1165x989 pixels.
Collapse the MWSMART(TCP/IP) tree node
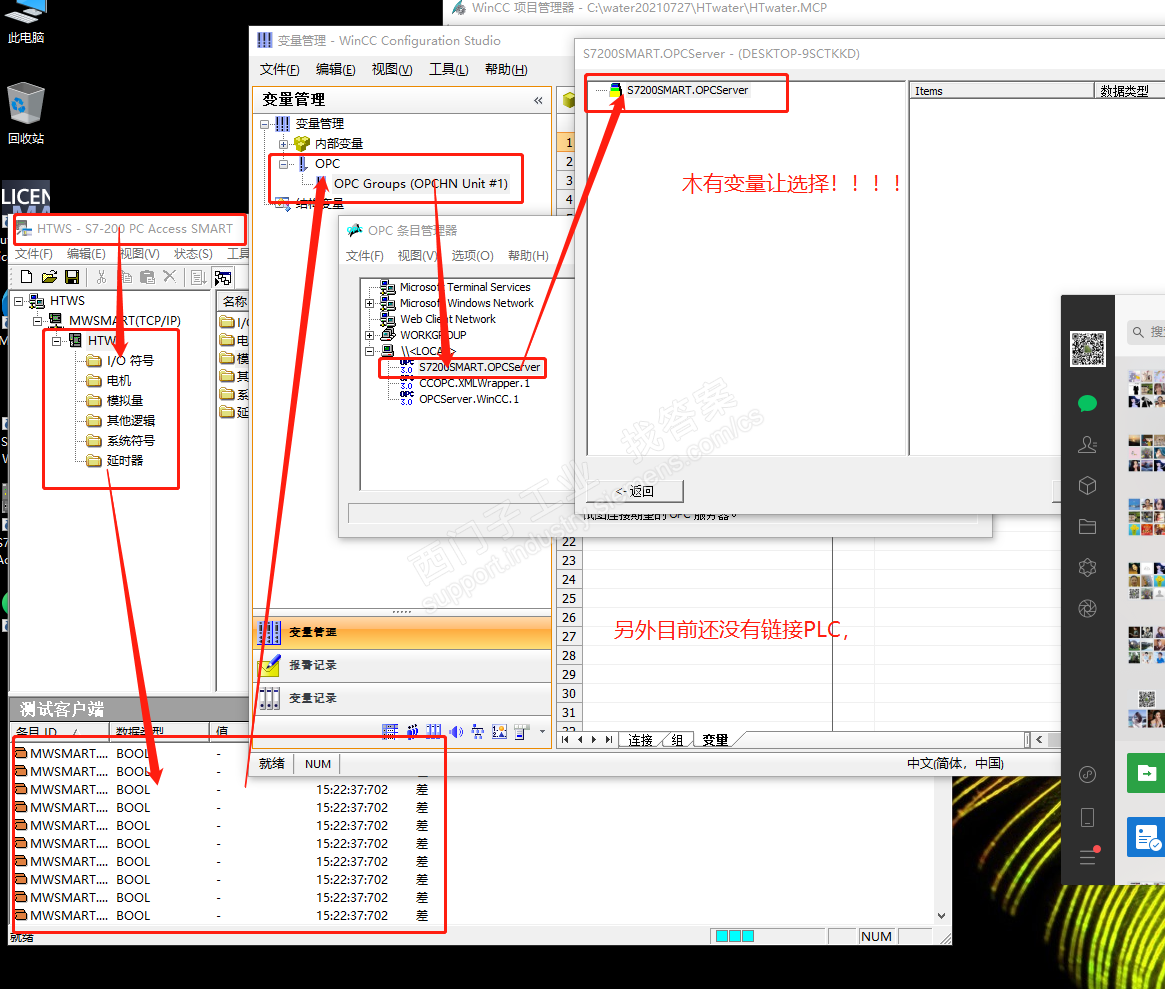[37, 321]
